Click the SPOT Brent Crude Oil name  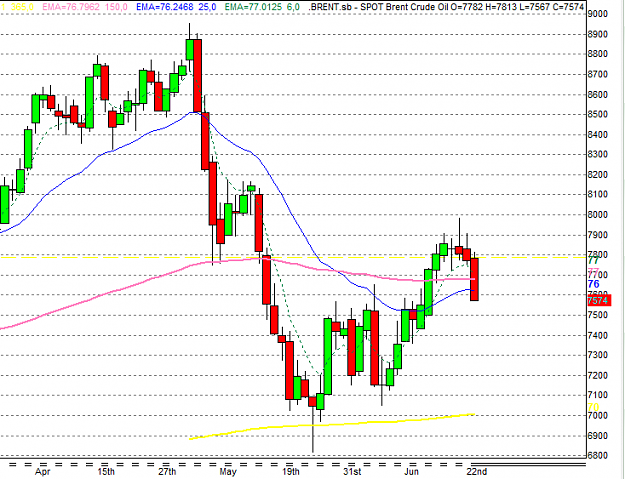(x=404, y=7)
